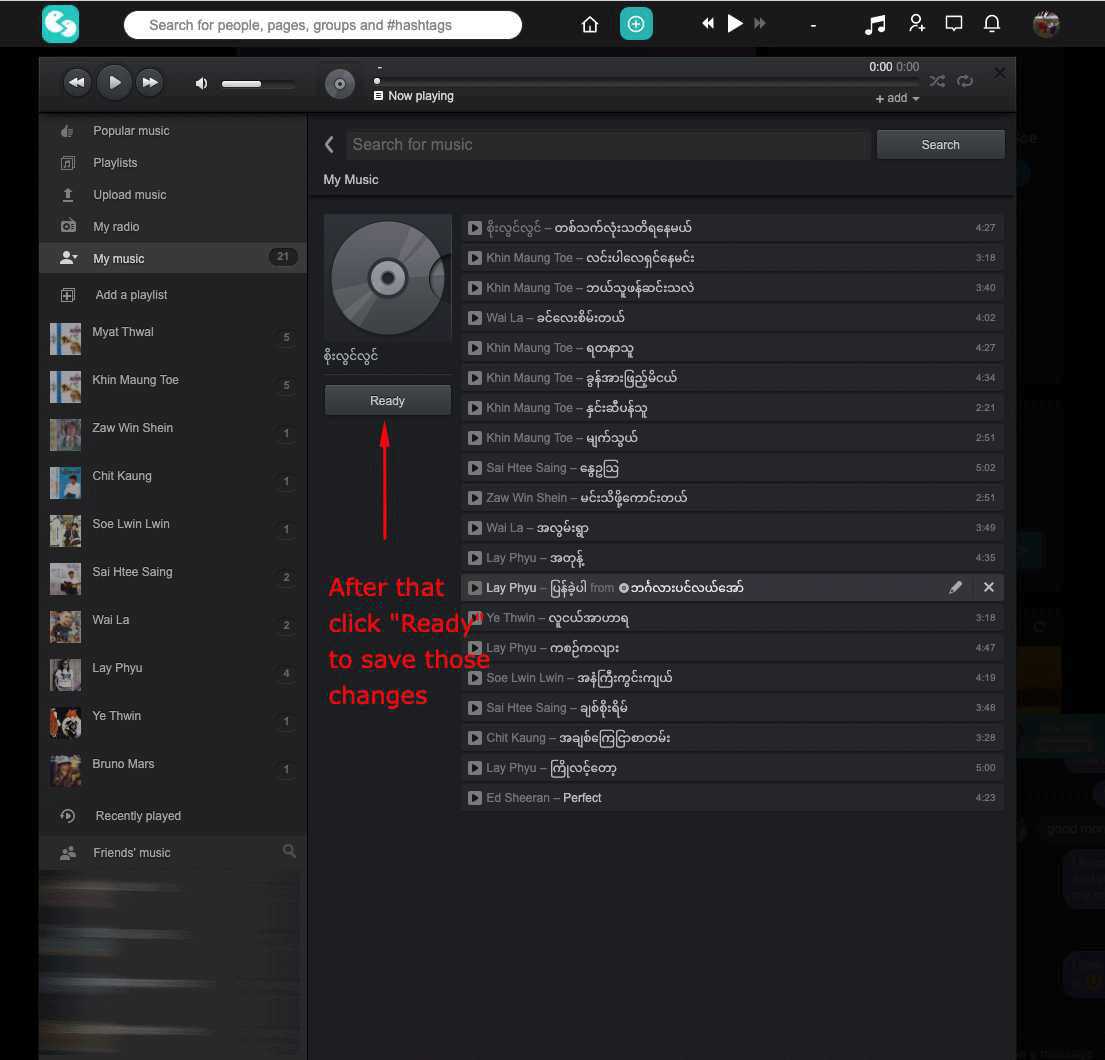
Task: Open friend requests icon in header
Action: 916,24
